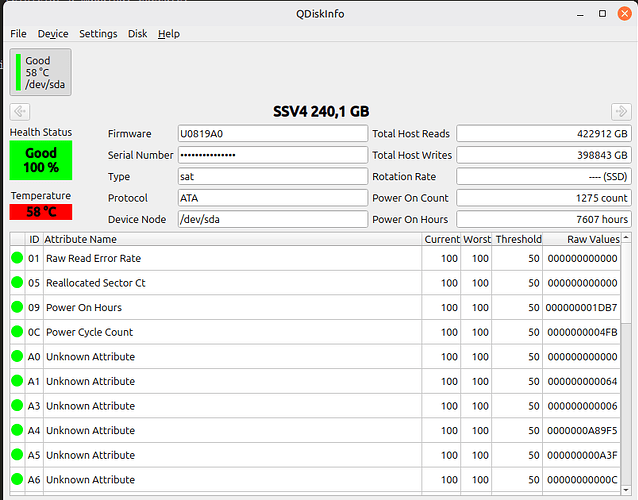The image size is (638, 500).
Task: Sort by Raw Values column header
Action: (582, 239)
